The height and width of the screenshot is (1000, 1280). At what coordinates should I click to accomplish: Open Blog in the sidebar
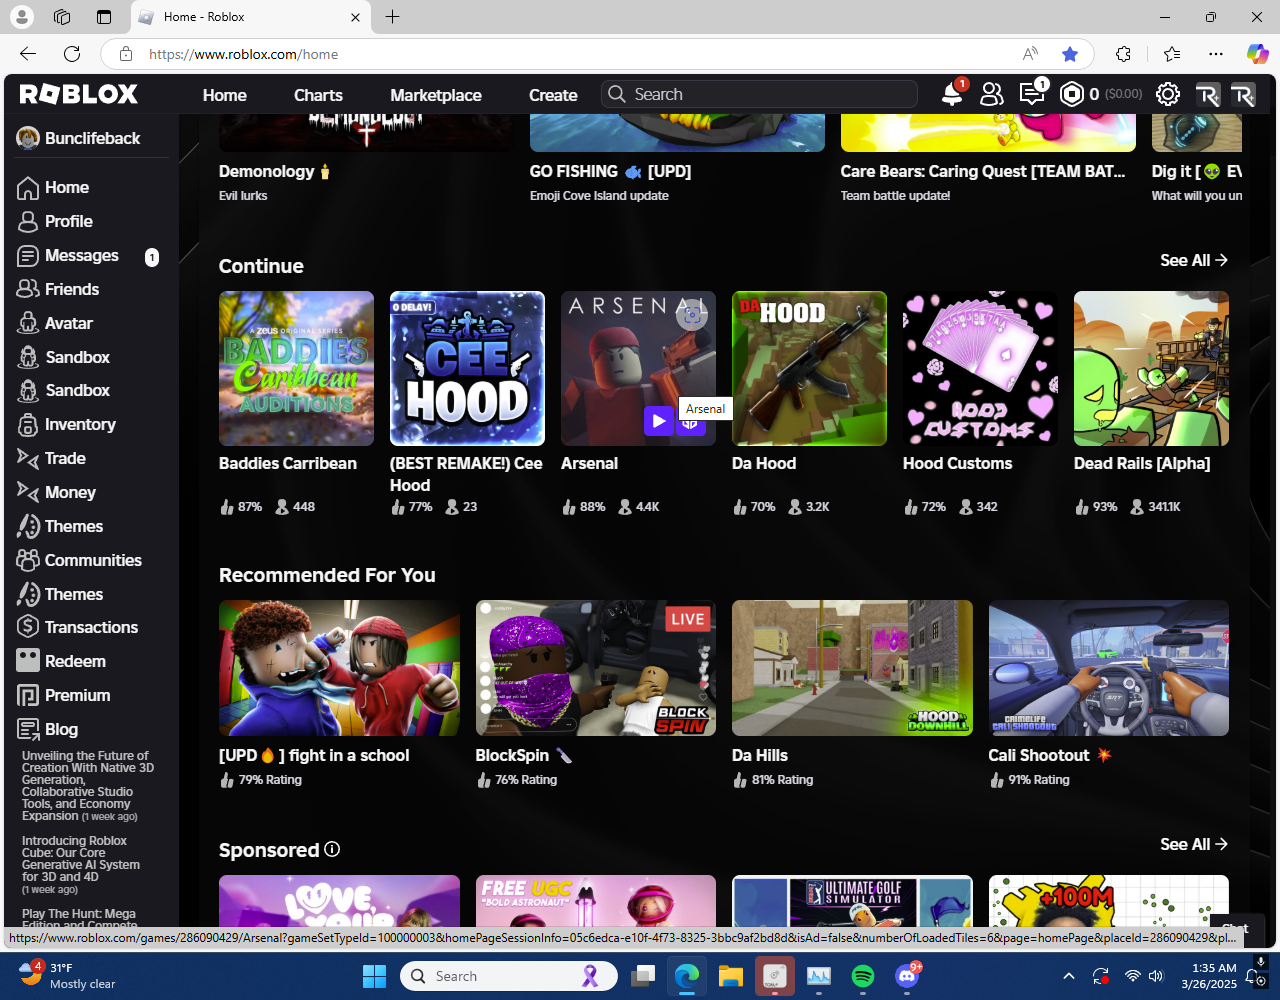click(61, 729)
